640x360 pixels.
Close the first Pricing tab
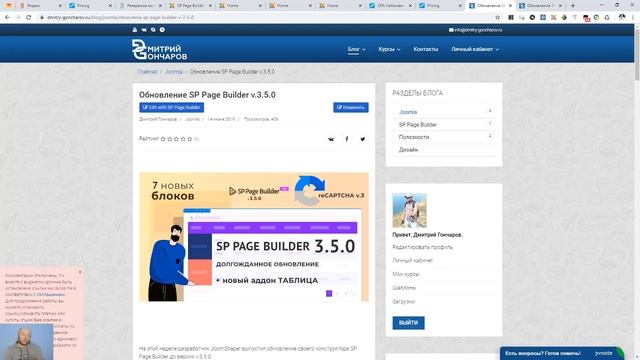click(x=110, y=6)
